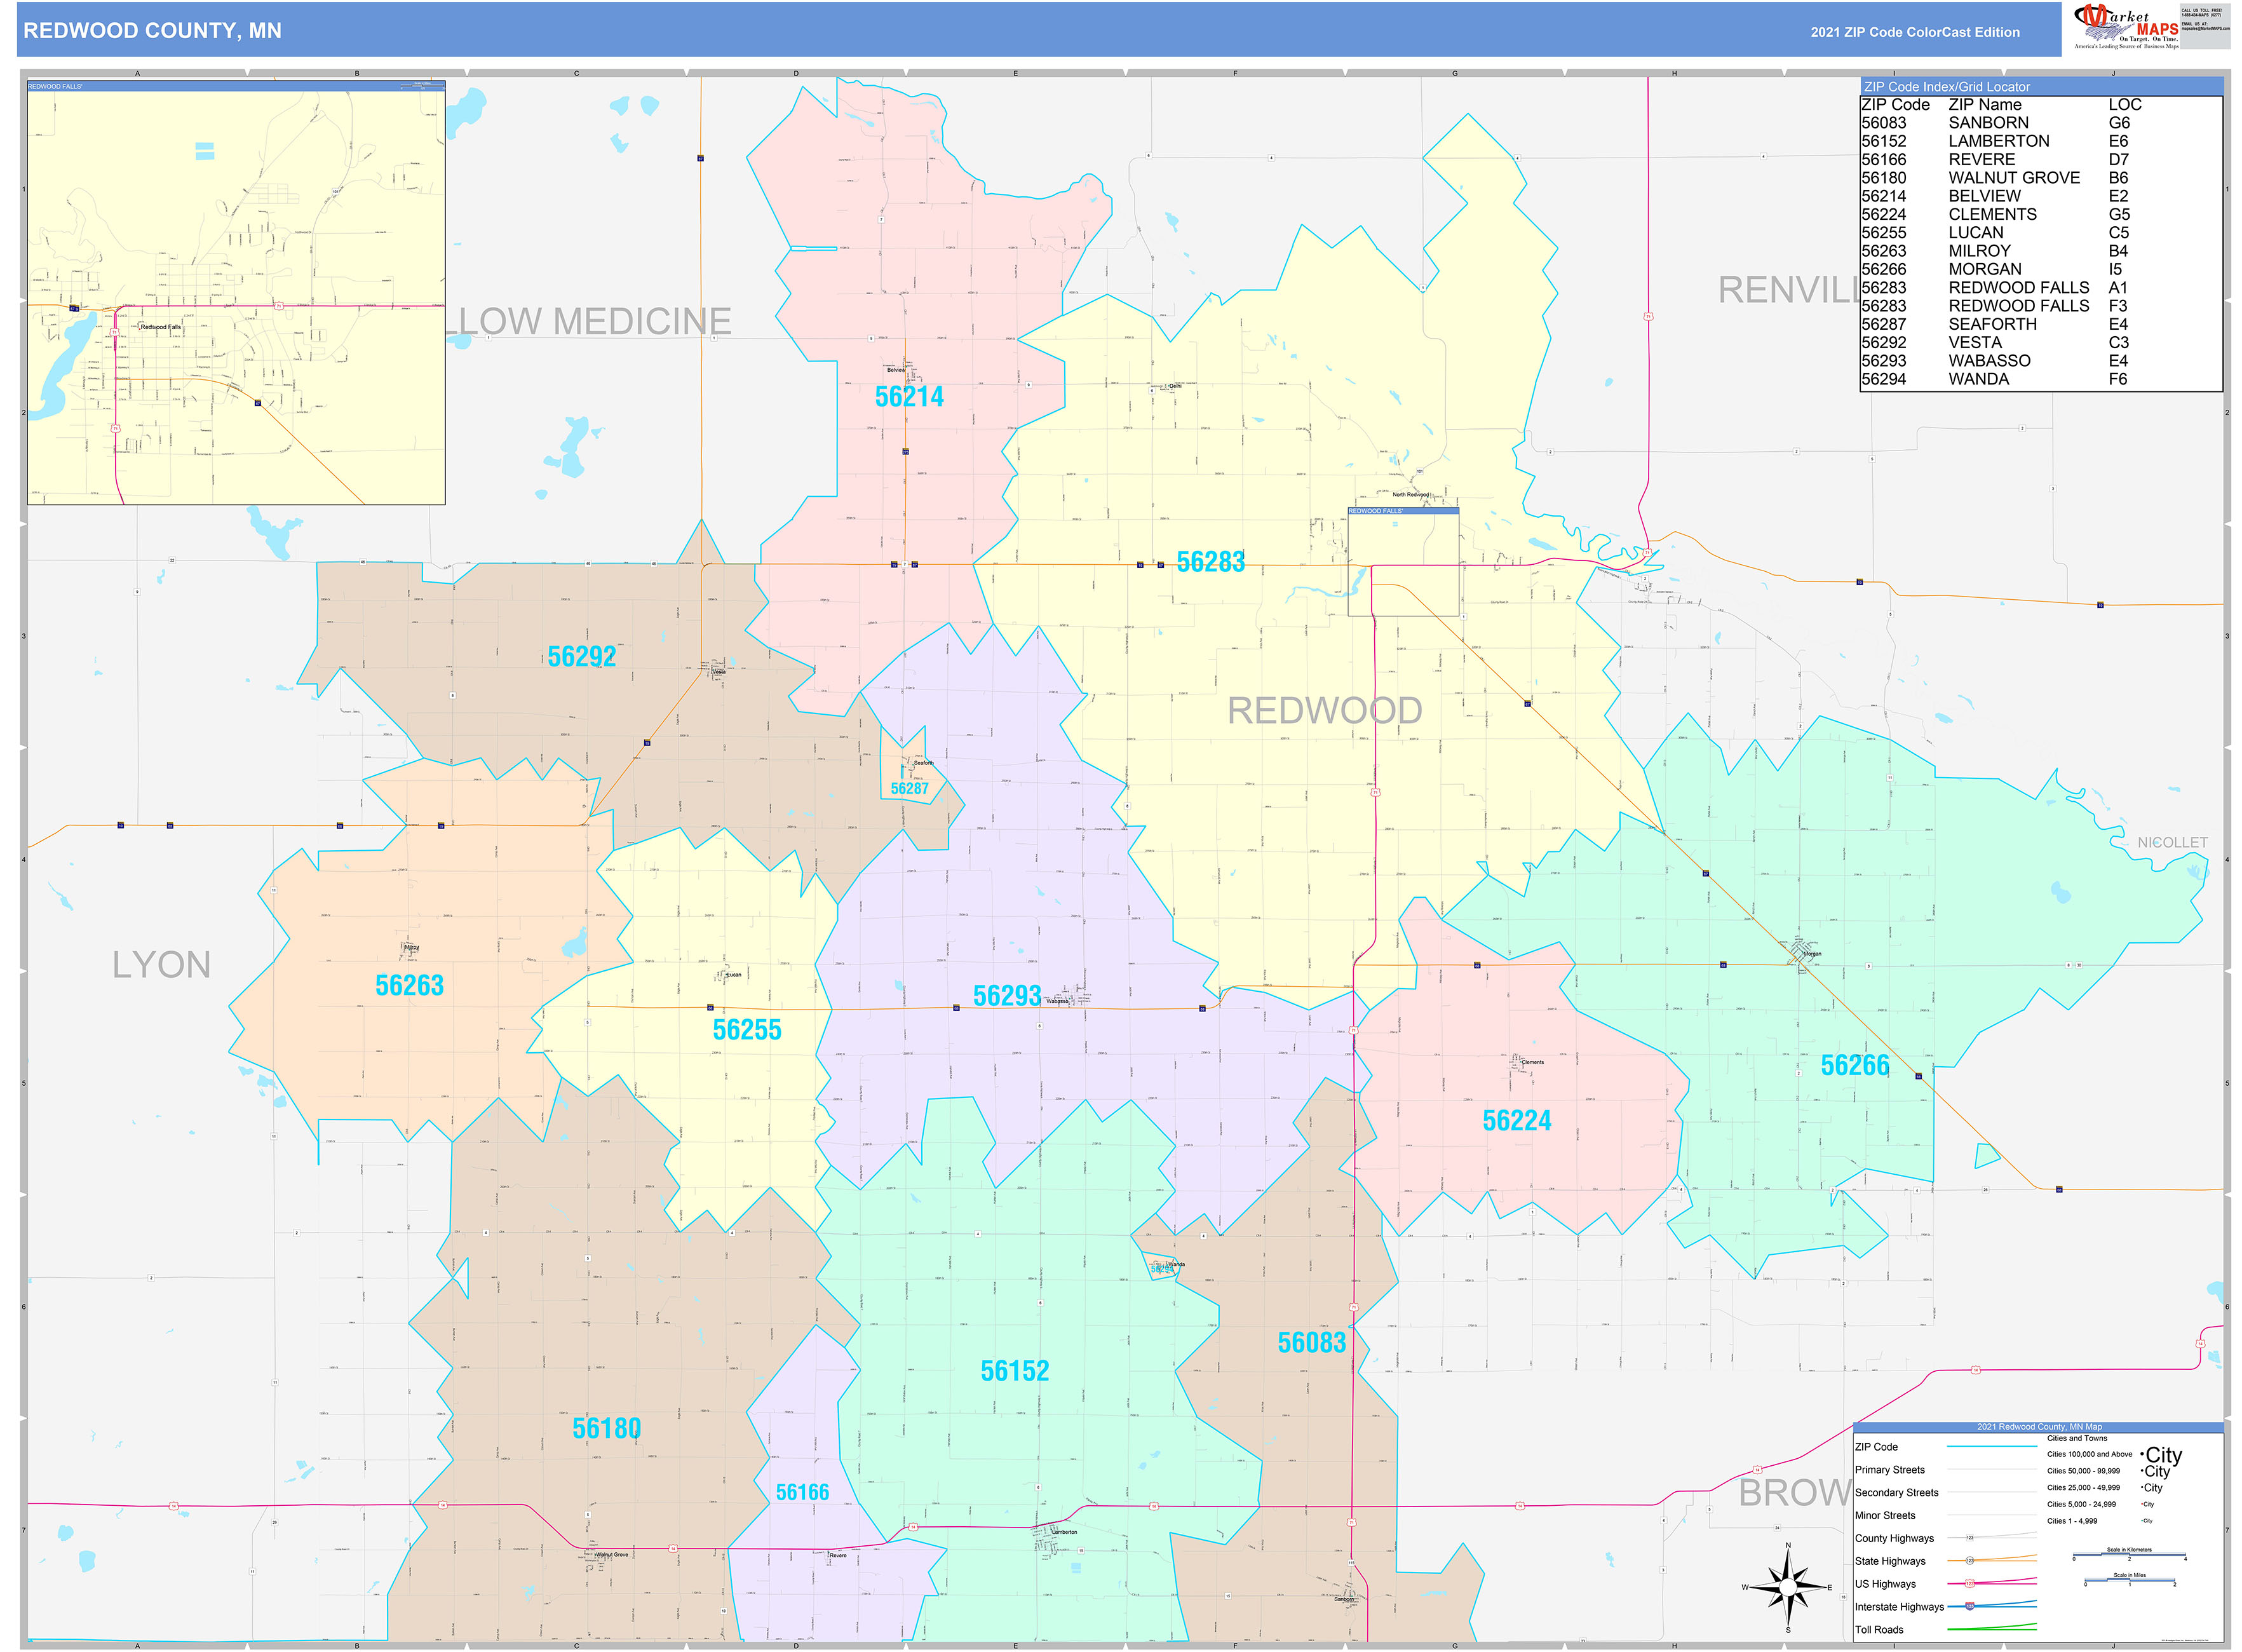
Task: Click the 1-888-434-MAPS toll-free number
Action: [2202, 15]
